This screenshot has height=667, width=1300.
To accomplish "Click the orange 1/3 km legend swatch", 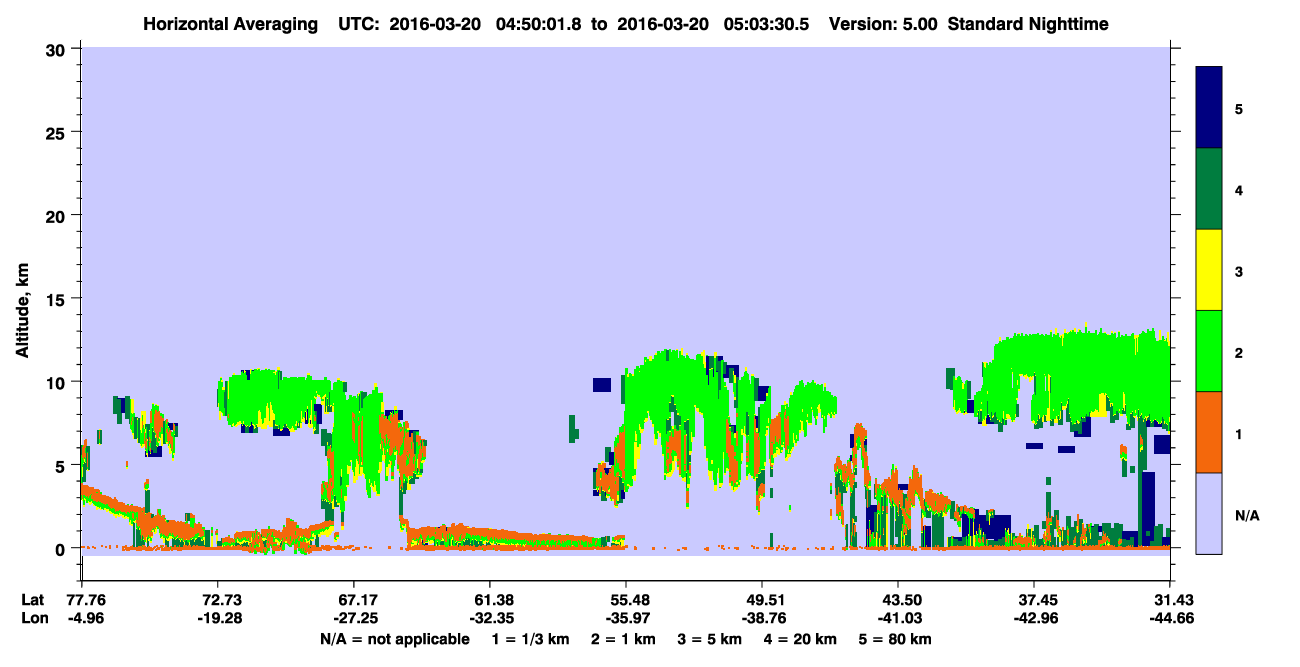I will [1209, 431].
